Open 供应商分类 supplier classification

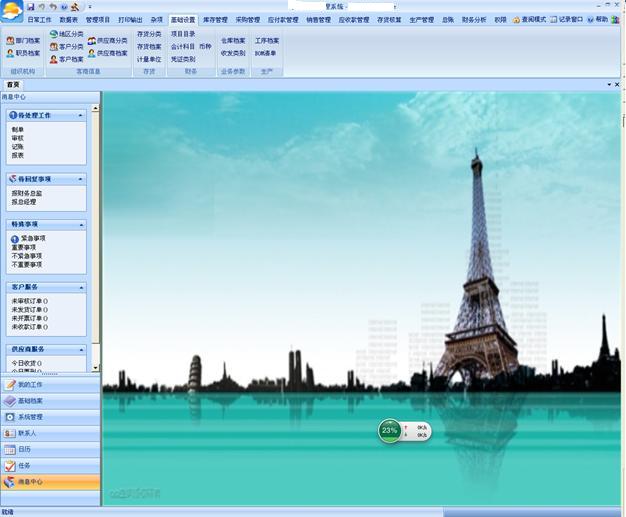(108, 40)
